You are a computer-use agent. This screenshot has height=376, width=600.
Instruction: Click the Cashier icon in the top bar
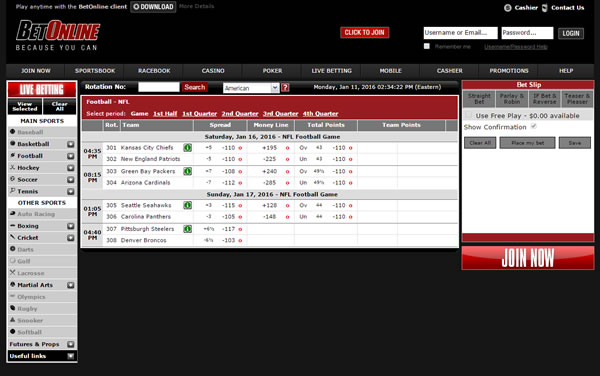coord(508,8)
